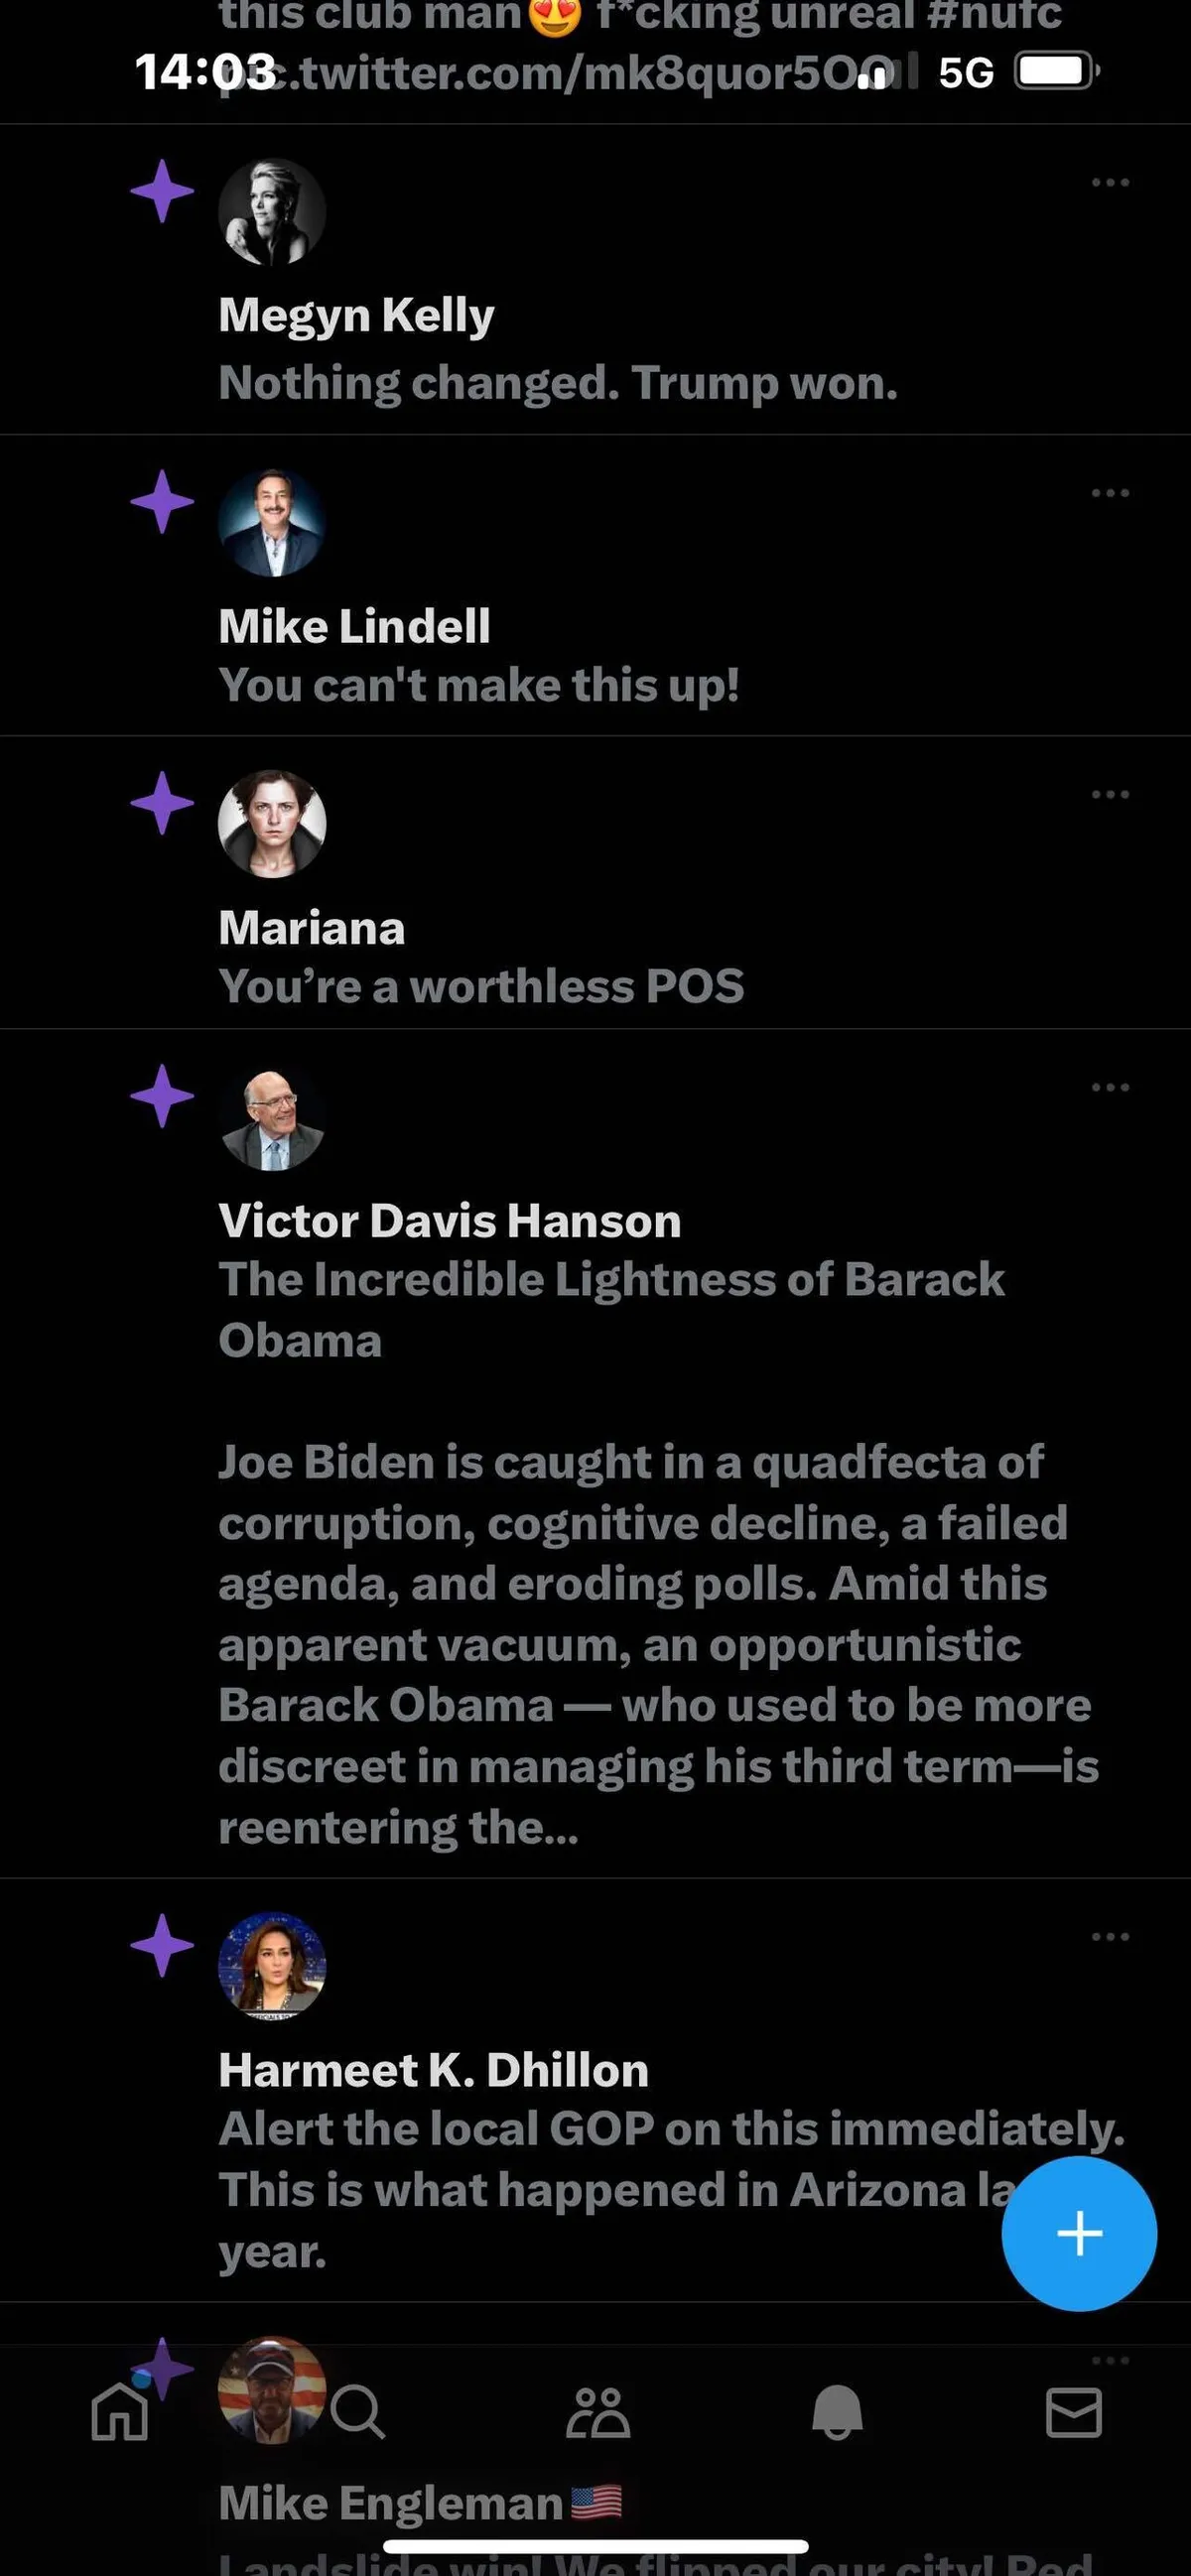Open more options for Victor Davis Hanson post
Screen dimensions: 1191x2576
1110,1087
